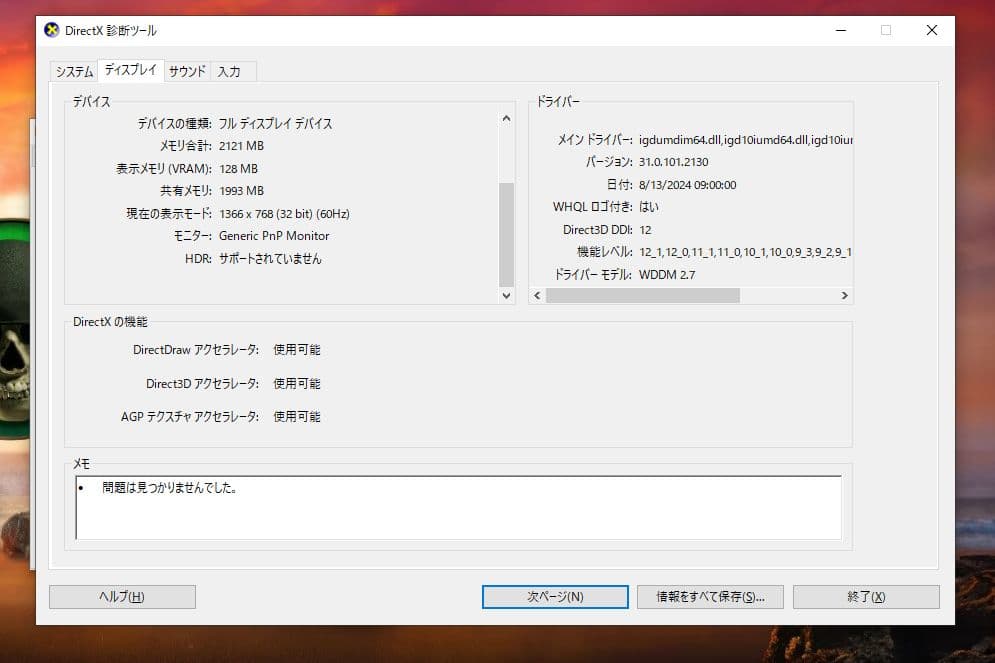Click the ヘルプ(H) button
Screen dimensions: 995x663
[122, 597]
